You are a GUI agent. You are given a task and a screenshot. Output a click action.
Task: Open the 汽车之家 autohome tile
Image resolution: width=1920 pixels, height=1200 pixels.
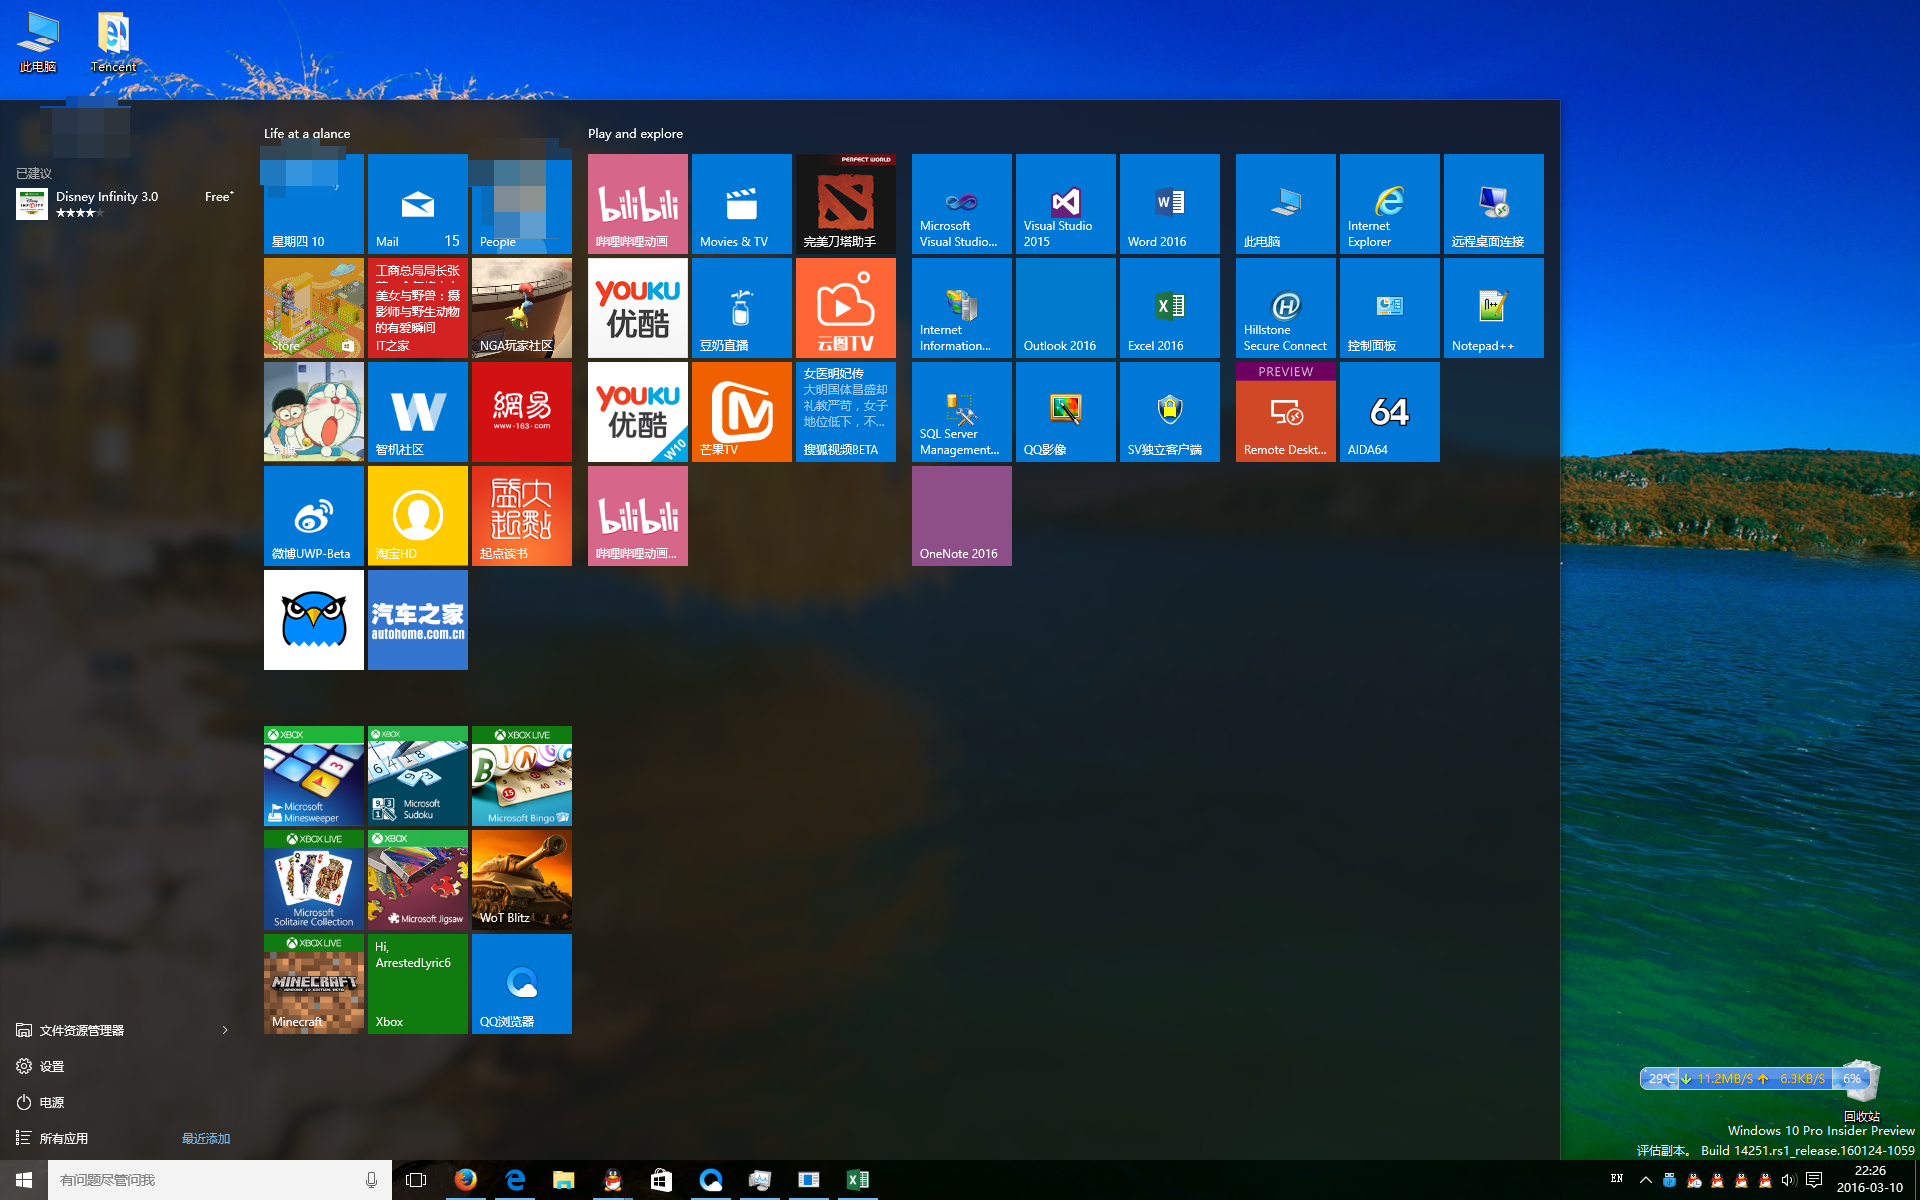[418, 620]
